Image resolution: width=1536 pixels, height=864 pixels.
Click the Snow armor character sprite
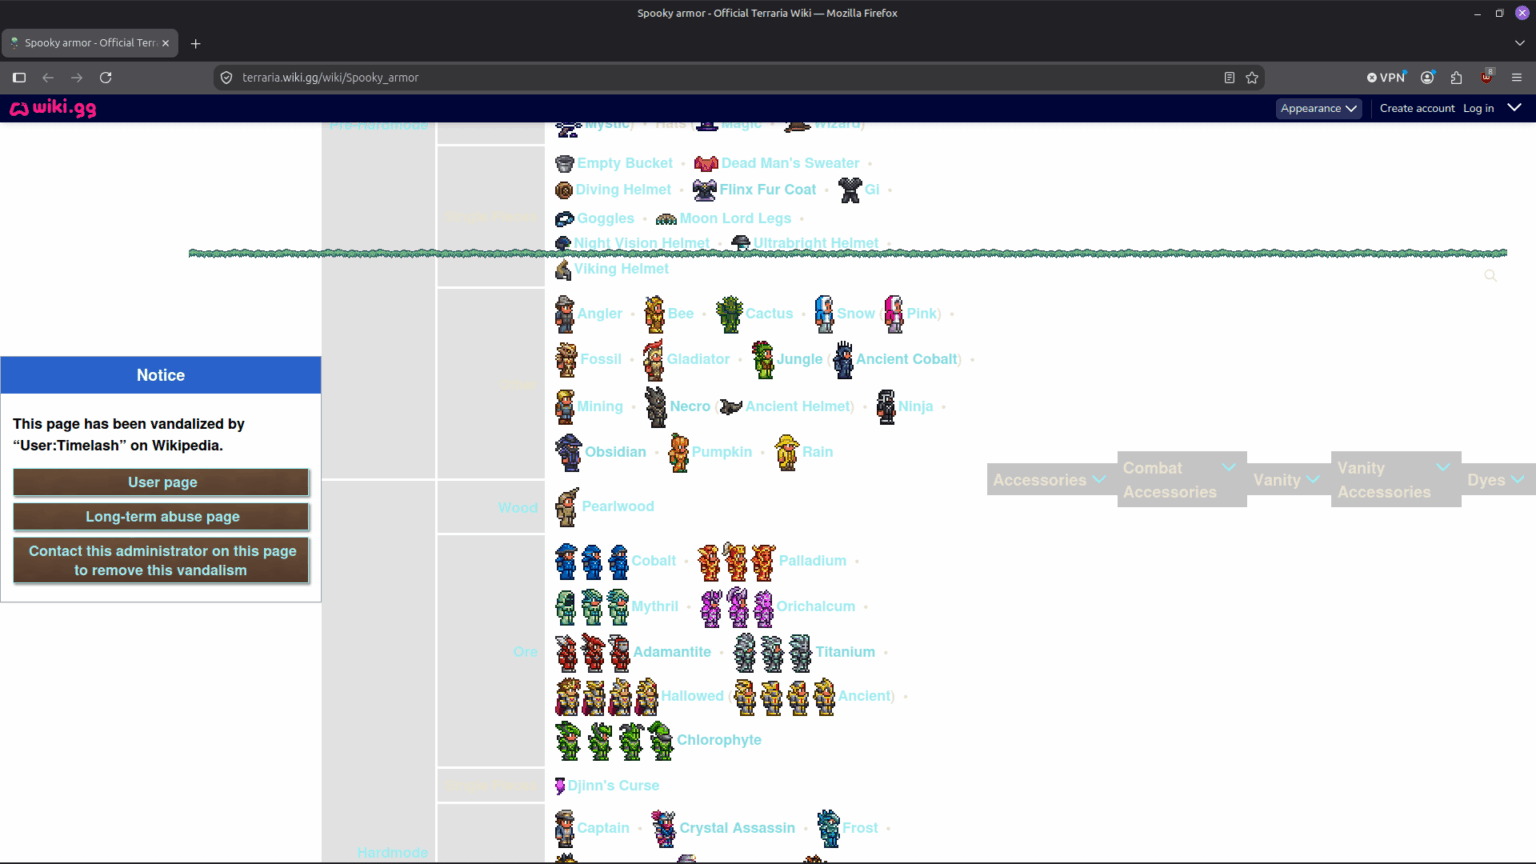824,314
